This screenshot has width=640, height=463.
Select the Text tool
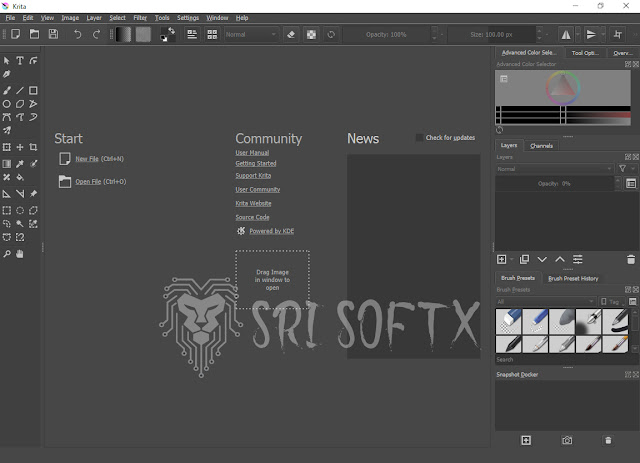20,61
